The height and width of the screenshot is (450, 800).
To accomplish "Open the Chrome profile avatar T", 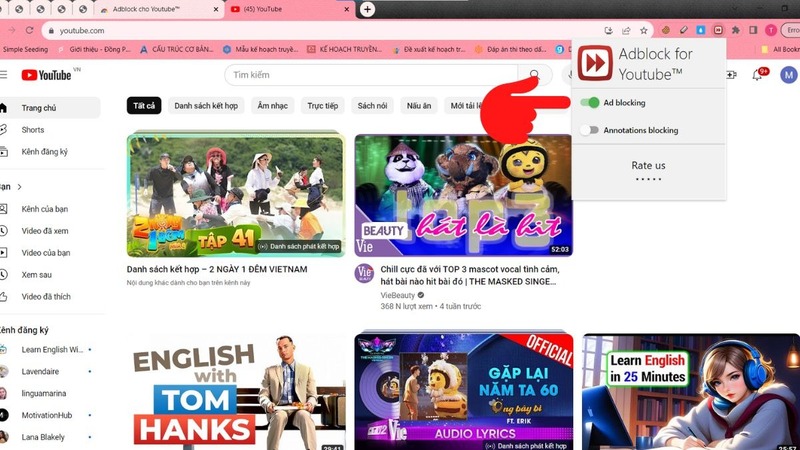I will pyautogui.click(x=771, y=31).
